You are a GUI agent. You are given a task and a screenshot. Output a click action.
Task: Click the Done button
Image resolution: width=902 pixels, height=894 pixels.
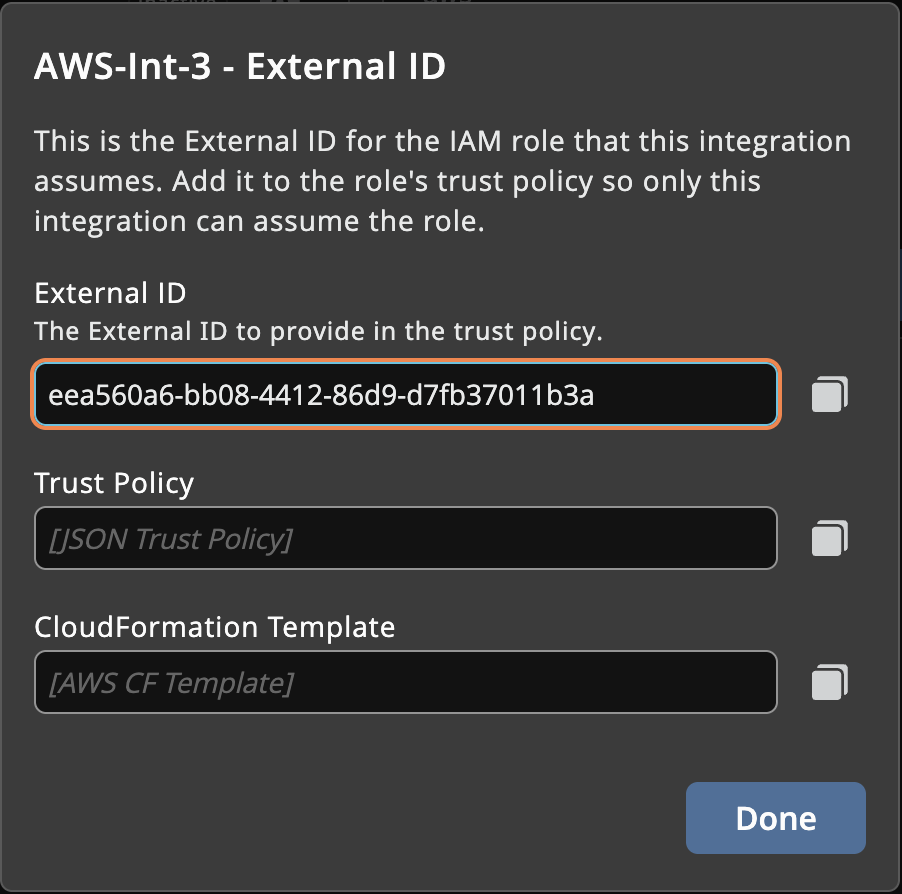[775, 817]
